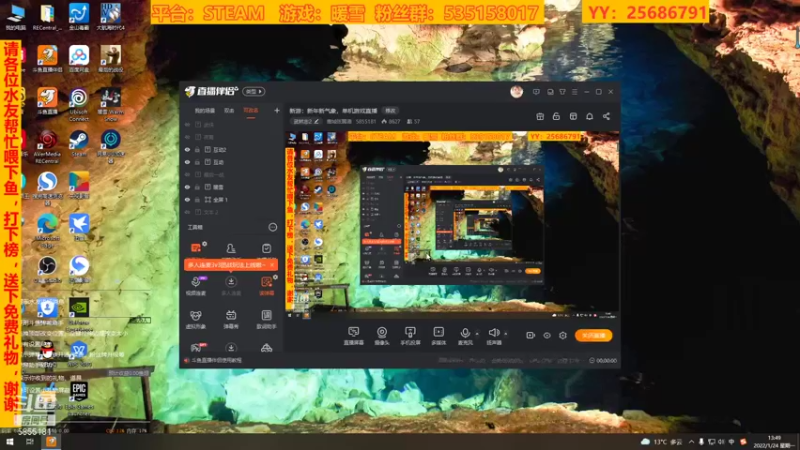Image resolution: width=800 pixels, height=450 pixels.
Task: Show the hidden topmost layer in the list
Action: click(x=187, y=125)
